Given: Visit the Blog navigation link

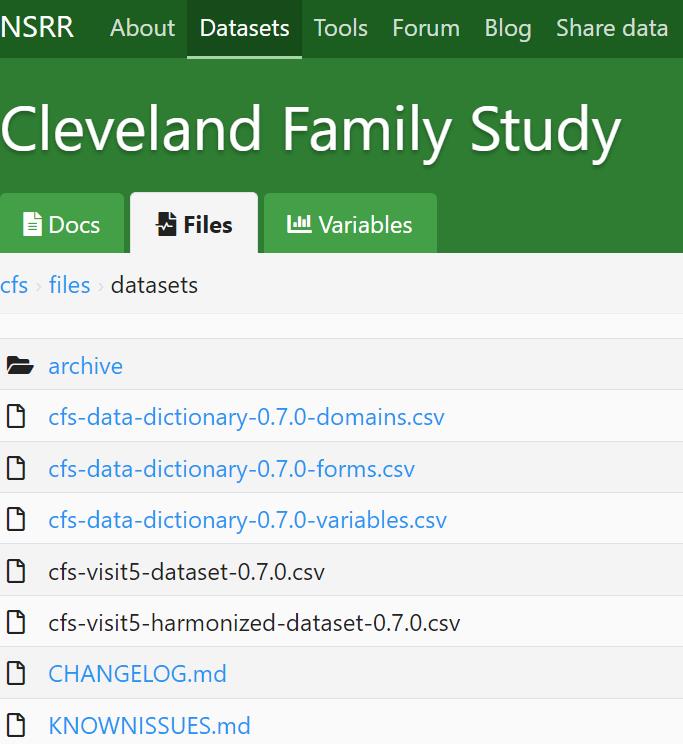Looking at the screenshot, I should (x=508, y=28).
